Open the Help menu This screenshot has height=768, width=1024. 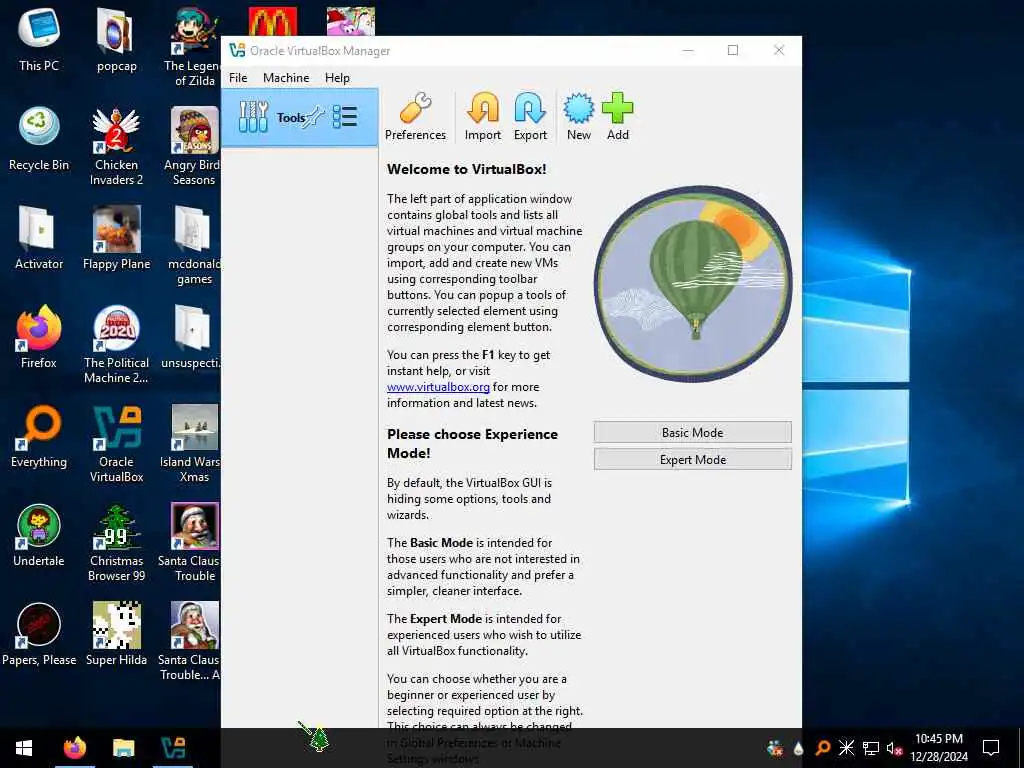click(x=337, y=78)
